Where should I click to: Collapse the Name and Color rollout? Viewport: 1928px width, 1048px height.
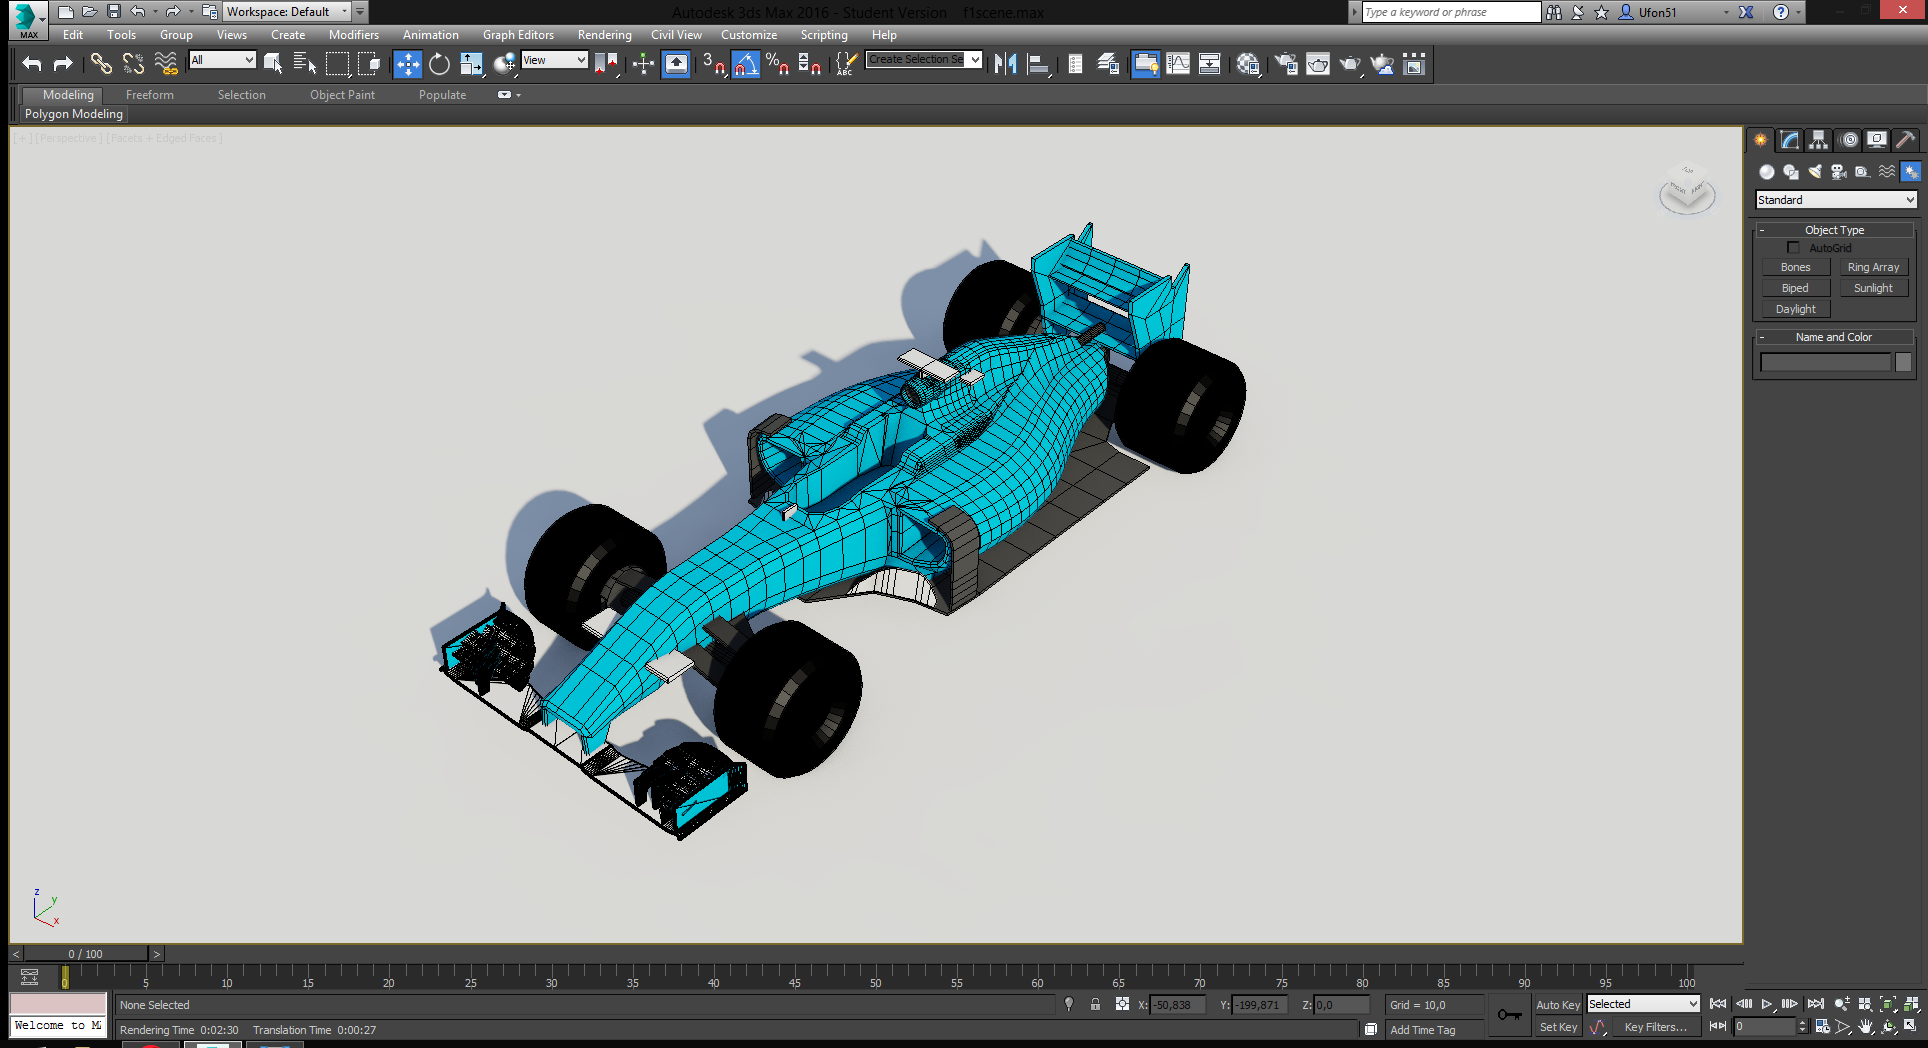click(1834, 337)
